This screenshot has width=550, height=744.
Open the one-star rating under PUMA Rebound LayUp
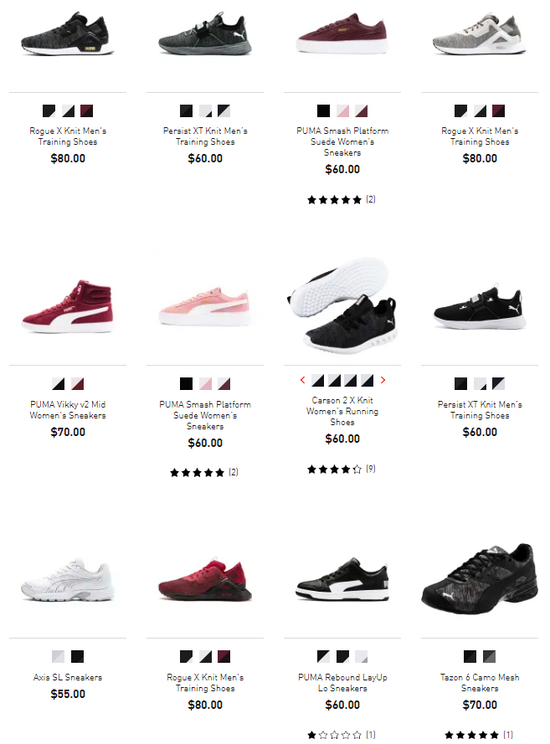click(341, 735)
